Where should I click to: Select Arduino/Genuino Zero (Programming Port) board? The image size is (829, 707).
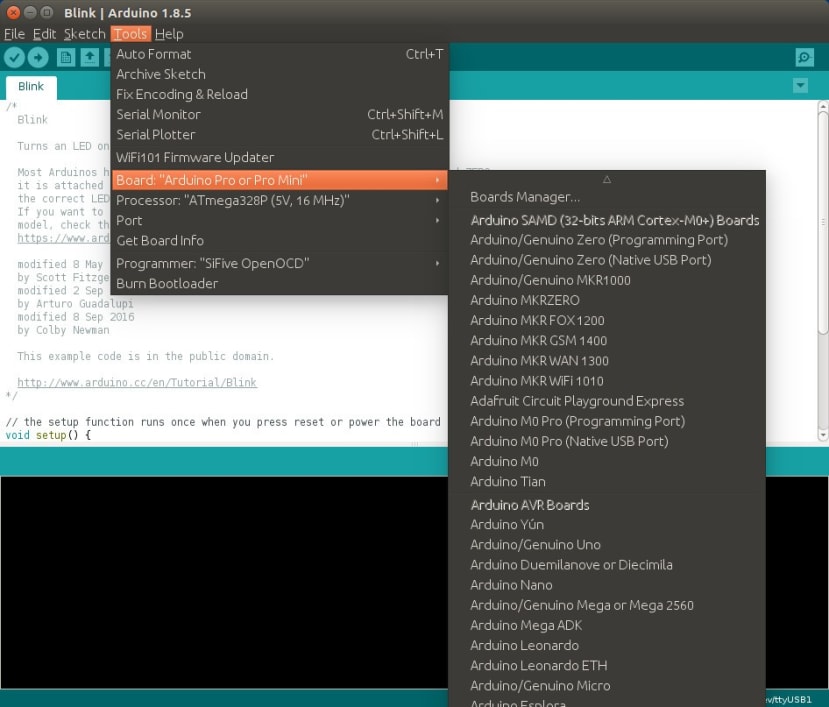(607, 240)
